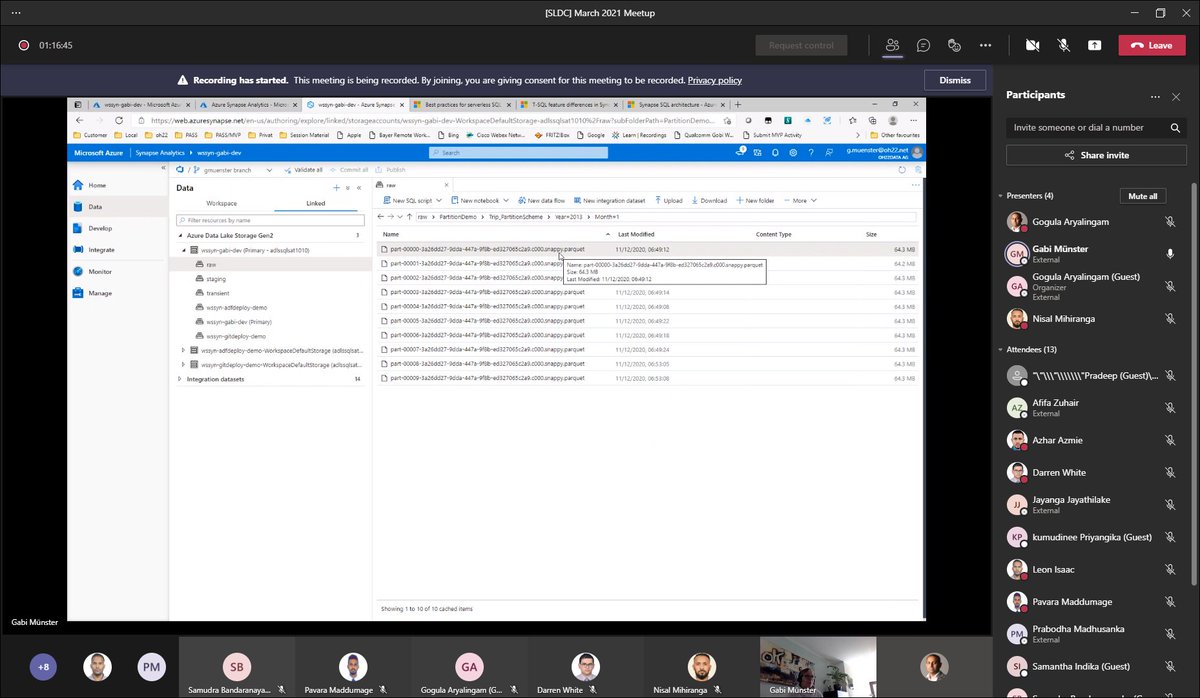Select presenter Gabi Münster in list

[x=1092, y=253]
